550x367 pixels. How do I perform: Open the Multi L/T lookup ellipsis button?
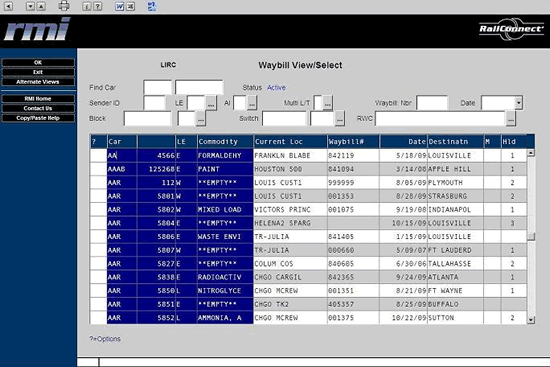click(327, 103)
